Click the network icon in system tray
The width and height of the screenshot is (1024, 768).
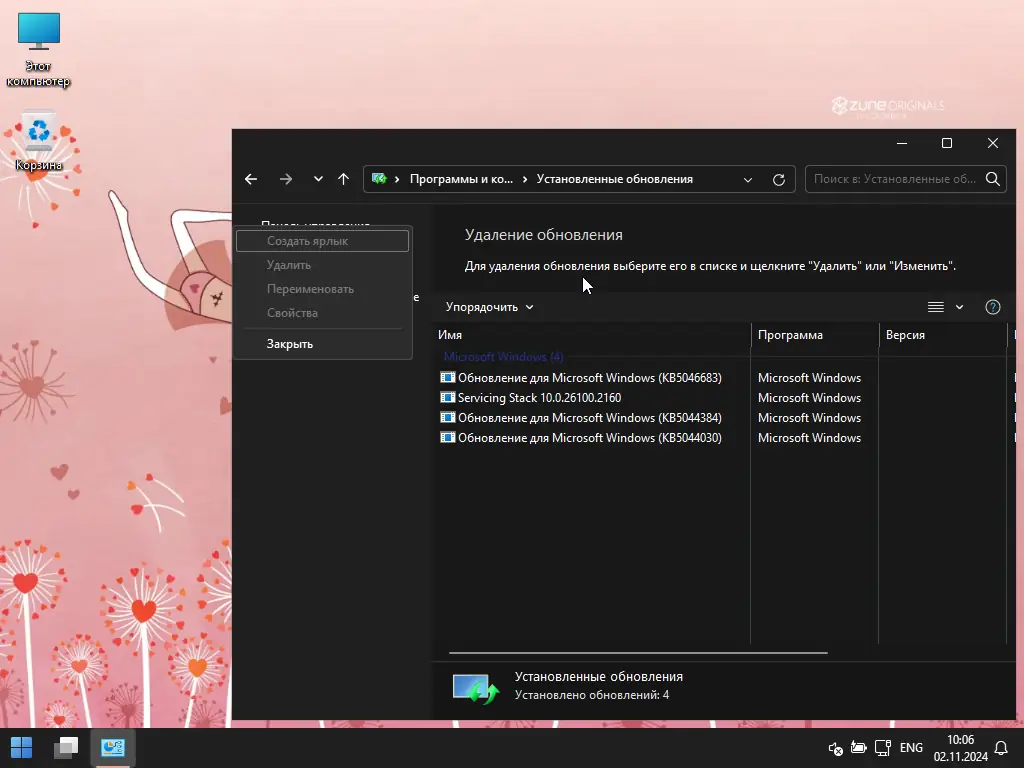coord(882,748)
